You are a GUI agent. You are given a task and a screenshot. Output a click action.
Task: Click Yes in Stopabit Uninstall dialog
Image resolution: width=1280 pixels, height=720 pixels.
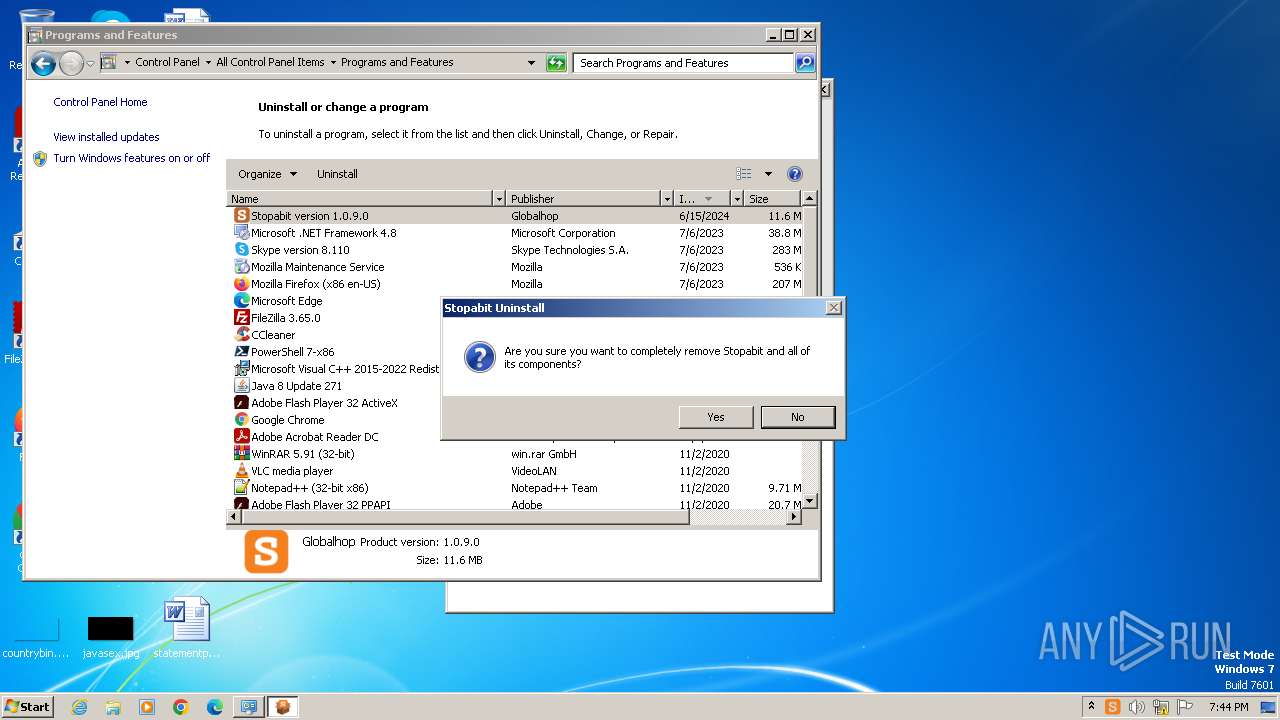(716, 417)
